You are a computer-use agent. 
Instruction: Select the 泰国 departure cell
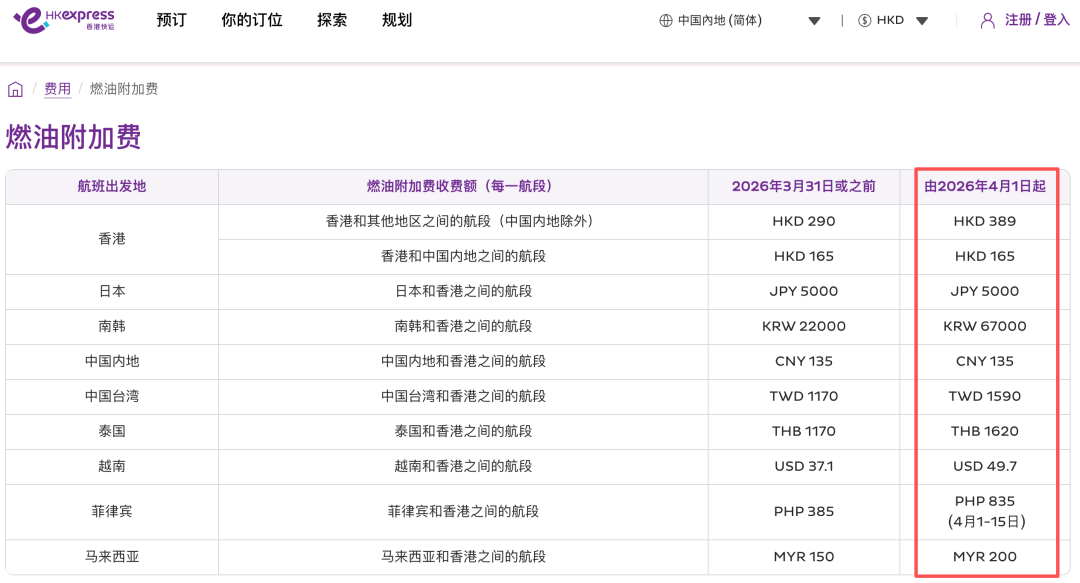tap(112, 431)
